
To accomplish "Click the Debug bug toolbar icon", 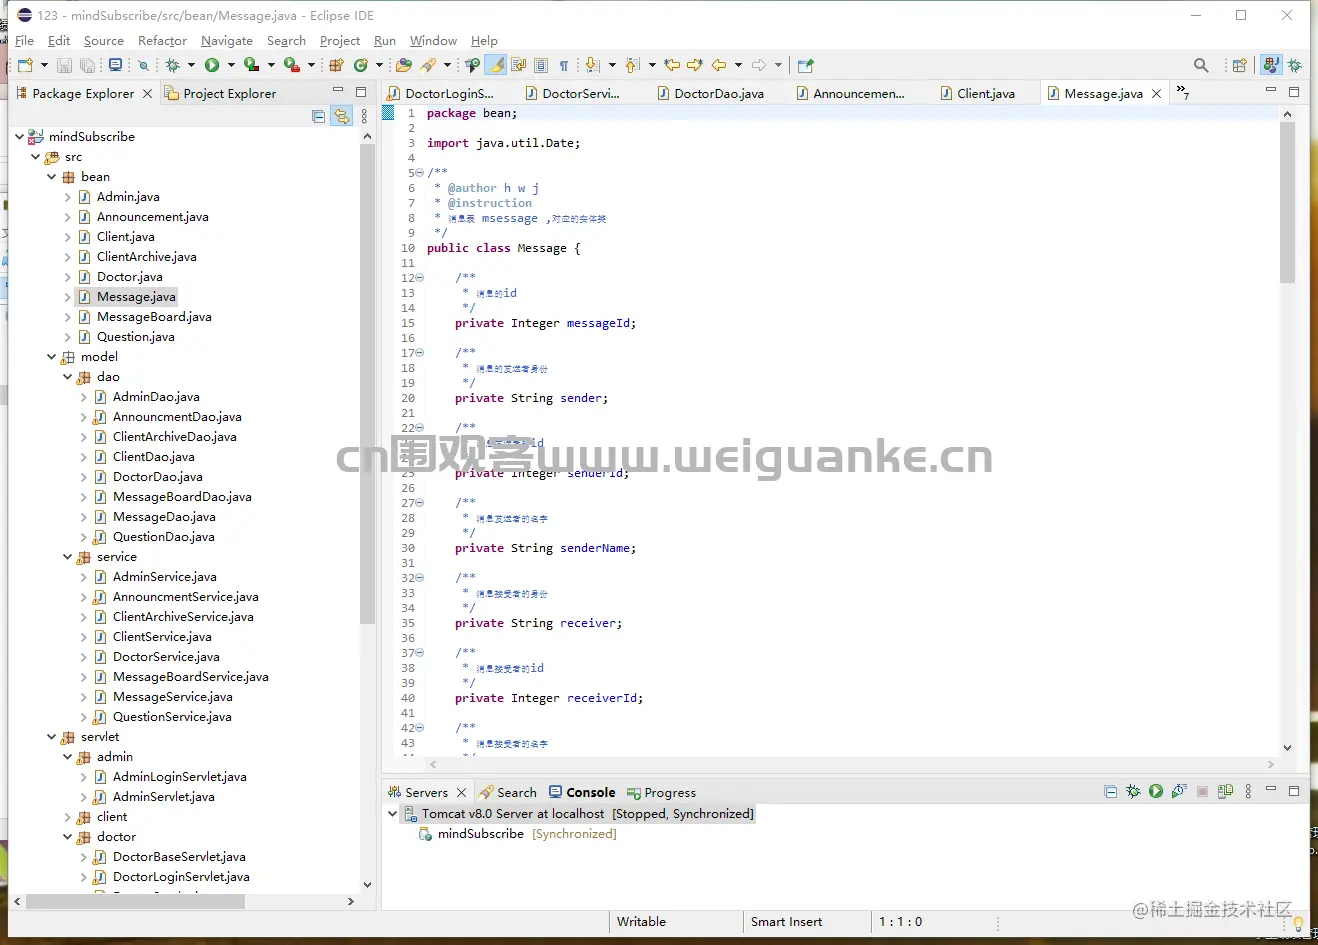I will tap(173, 65).
